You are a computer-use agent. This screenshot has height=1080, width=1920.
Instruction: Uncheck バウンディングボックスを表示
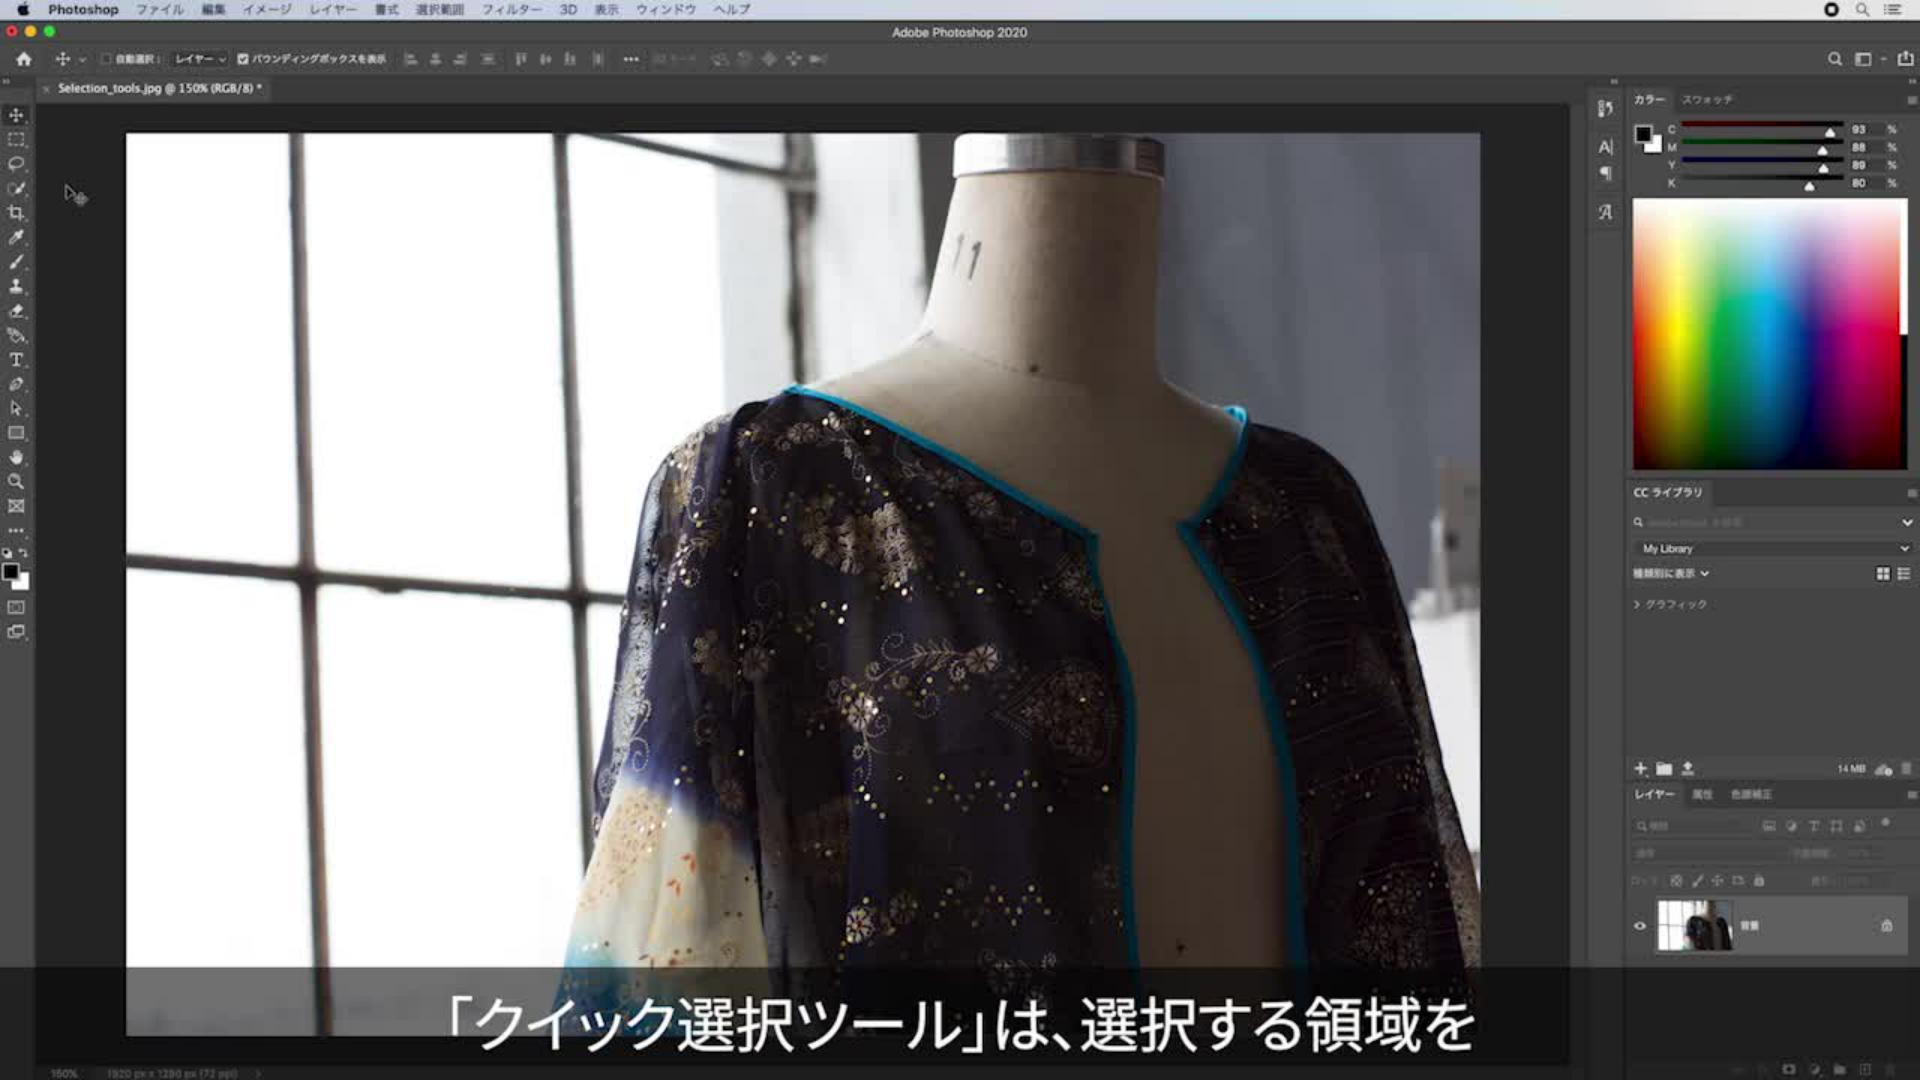[243, 59]
